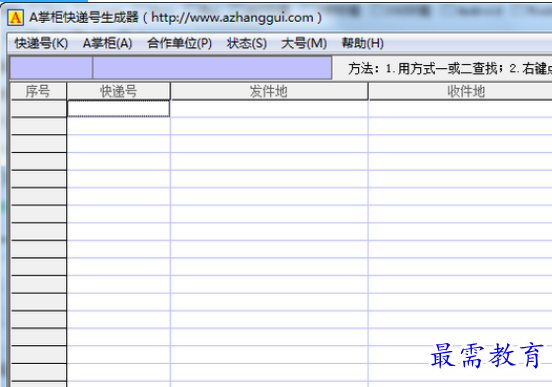The image size is (552, 387).
Task: Open the 合作单位(P) menu
Action: point(179,43)
